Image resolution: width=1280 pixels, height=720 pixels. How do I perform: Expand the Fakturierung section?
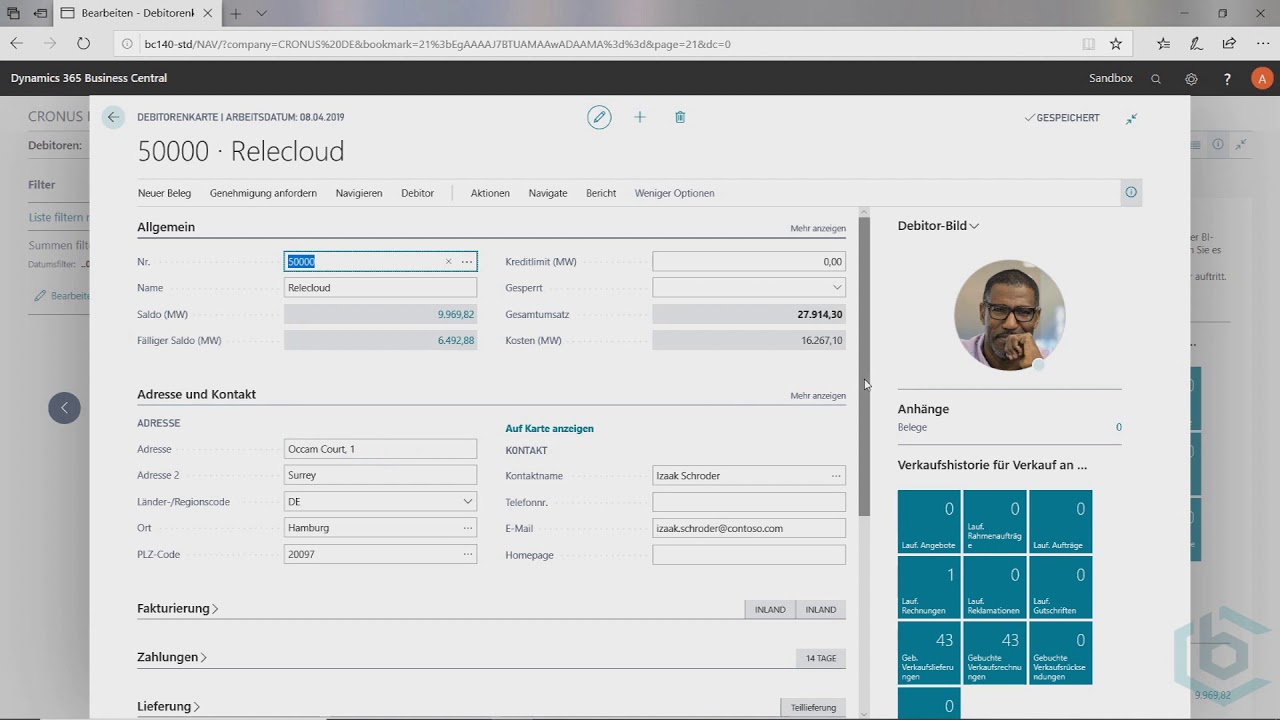pyautogui.click(x=178, y=608)
